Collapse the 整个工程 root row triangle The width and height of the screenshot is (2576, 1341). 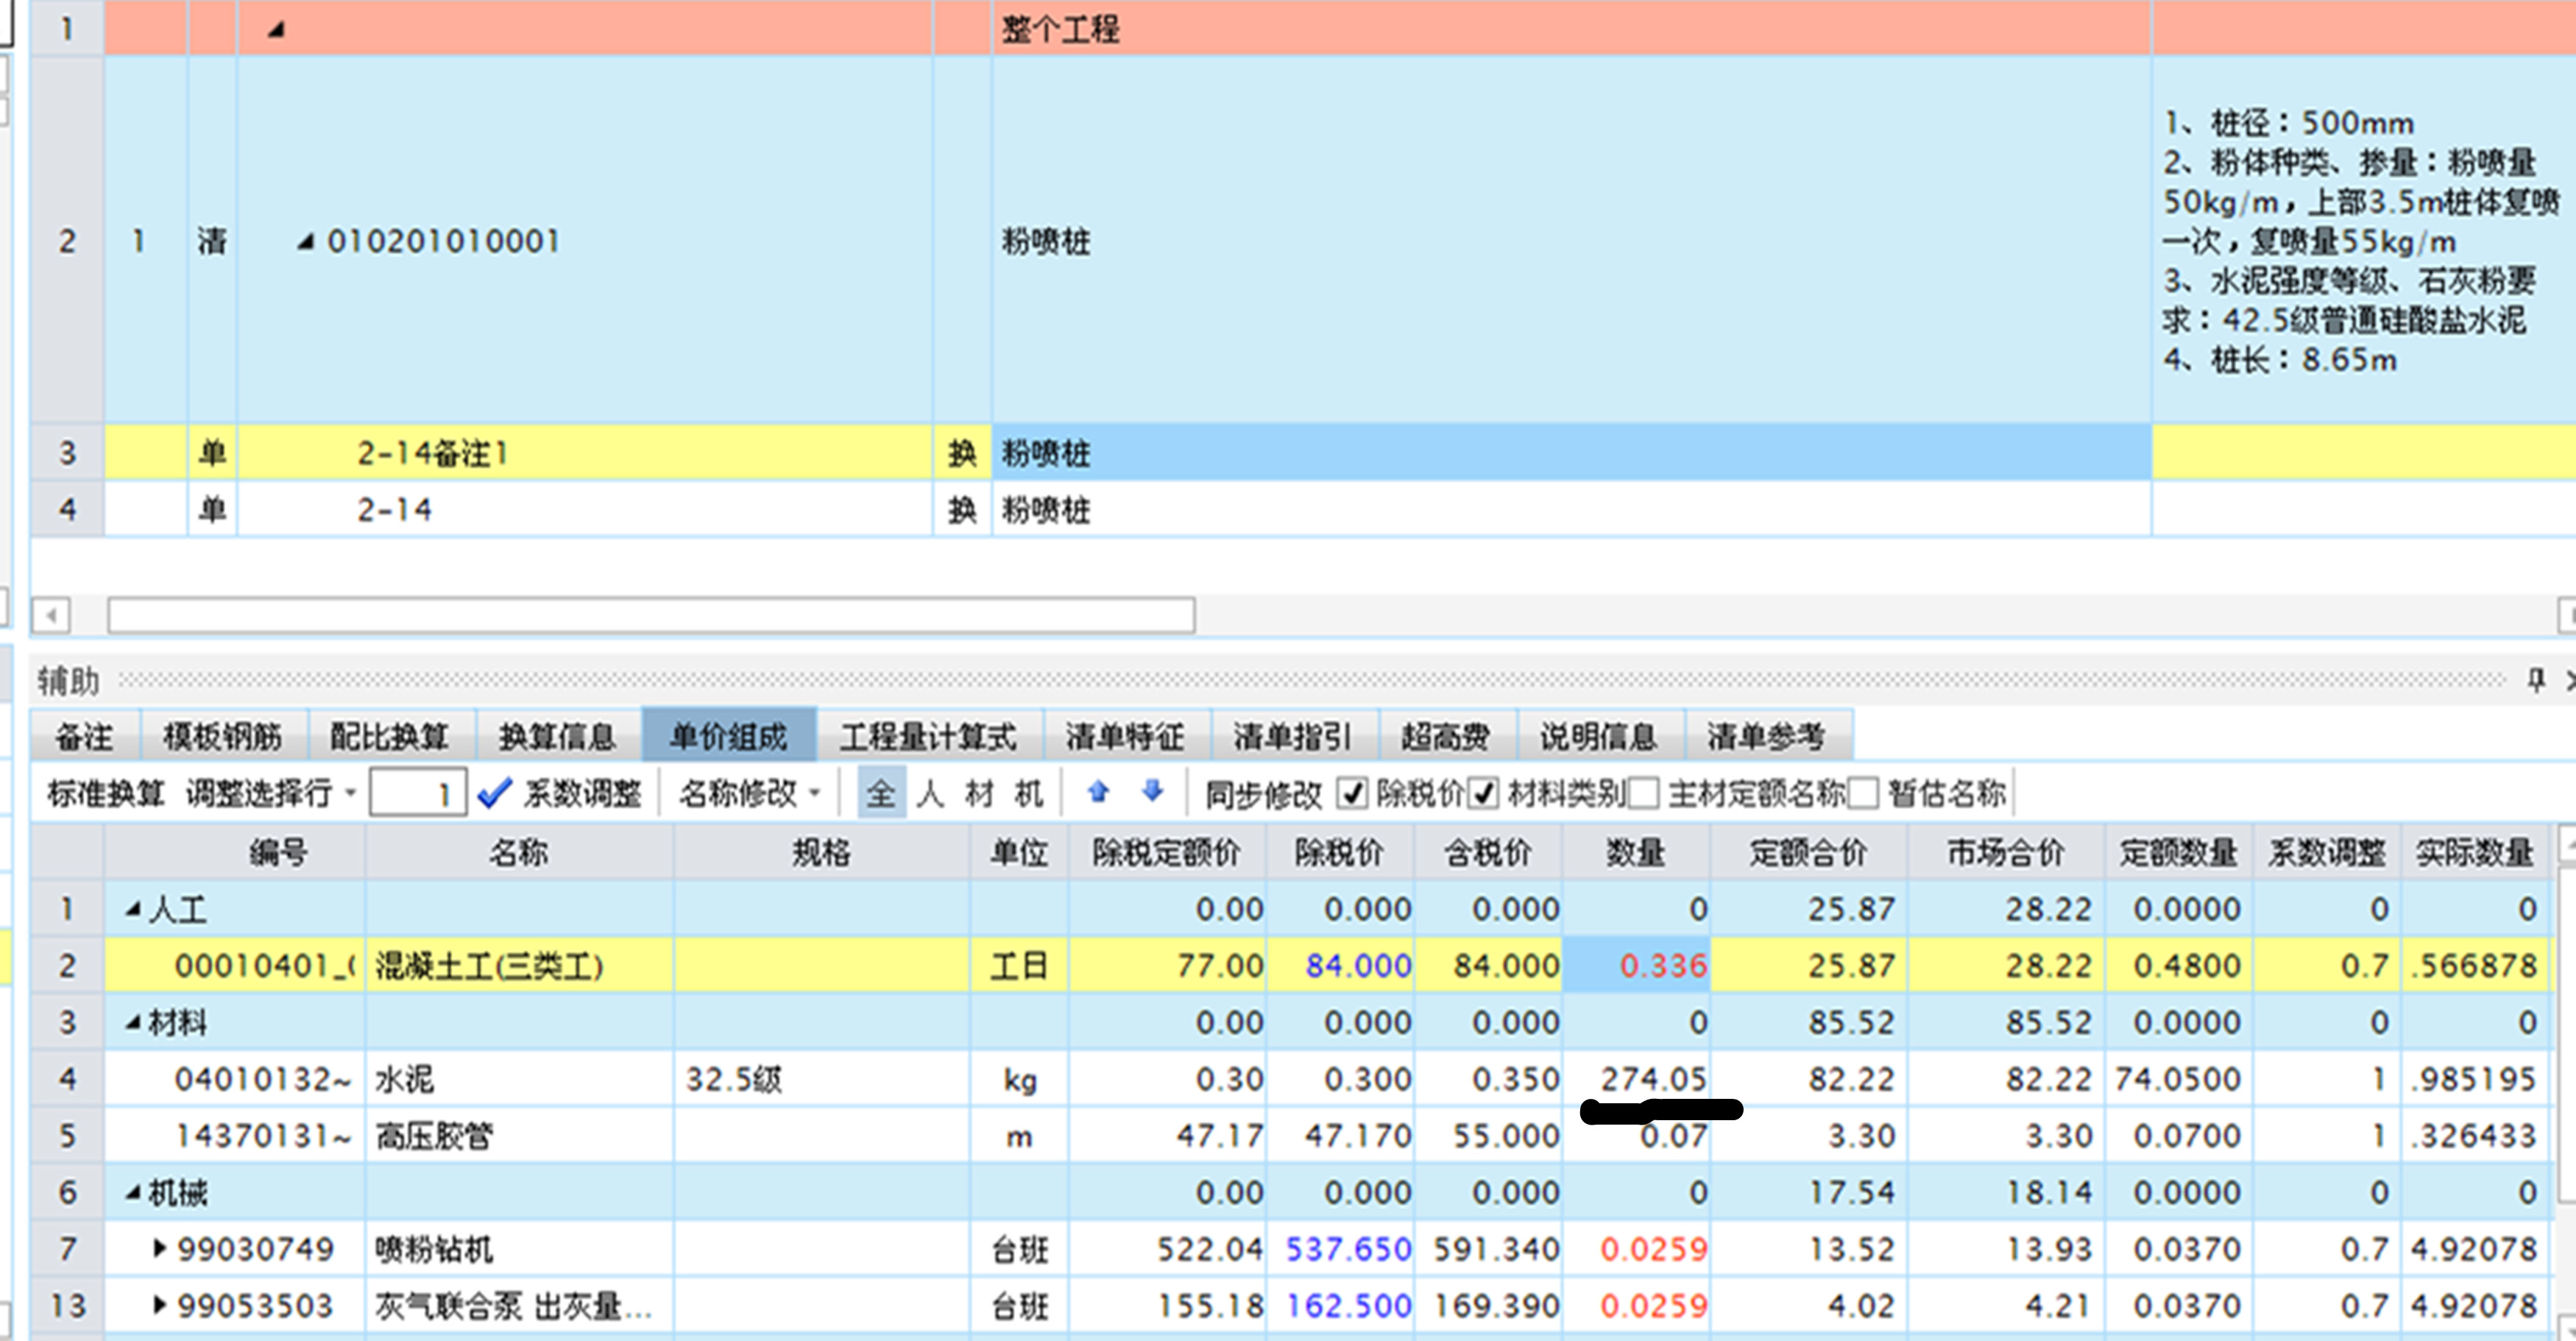click(276, 30)
